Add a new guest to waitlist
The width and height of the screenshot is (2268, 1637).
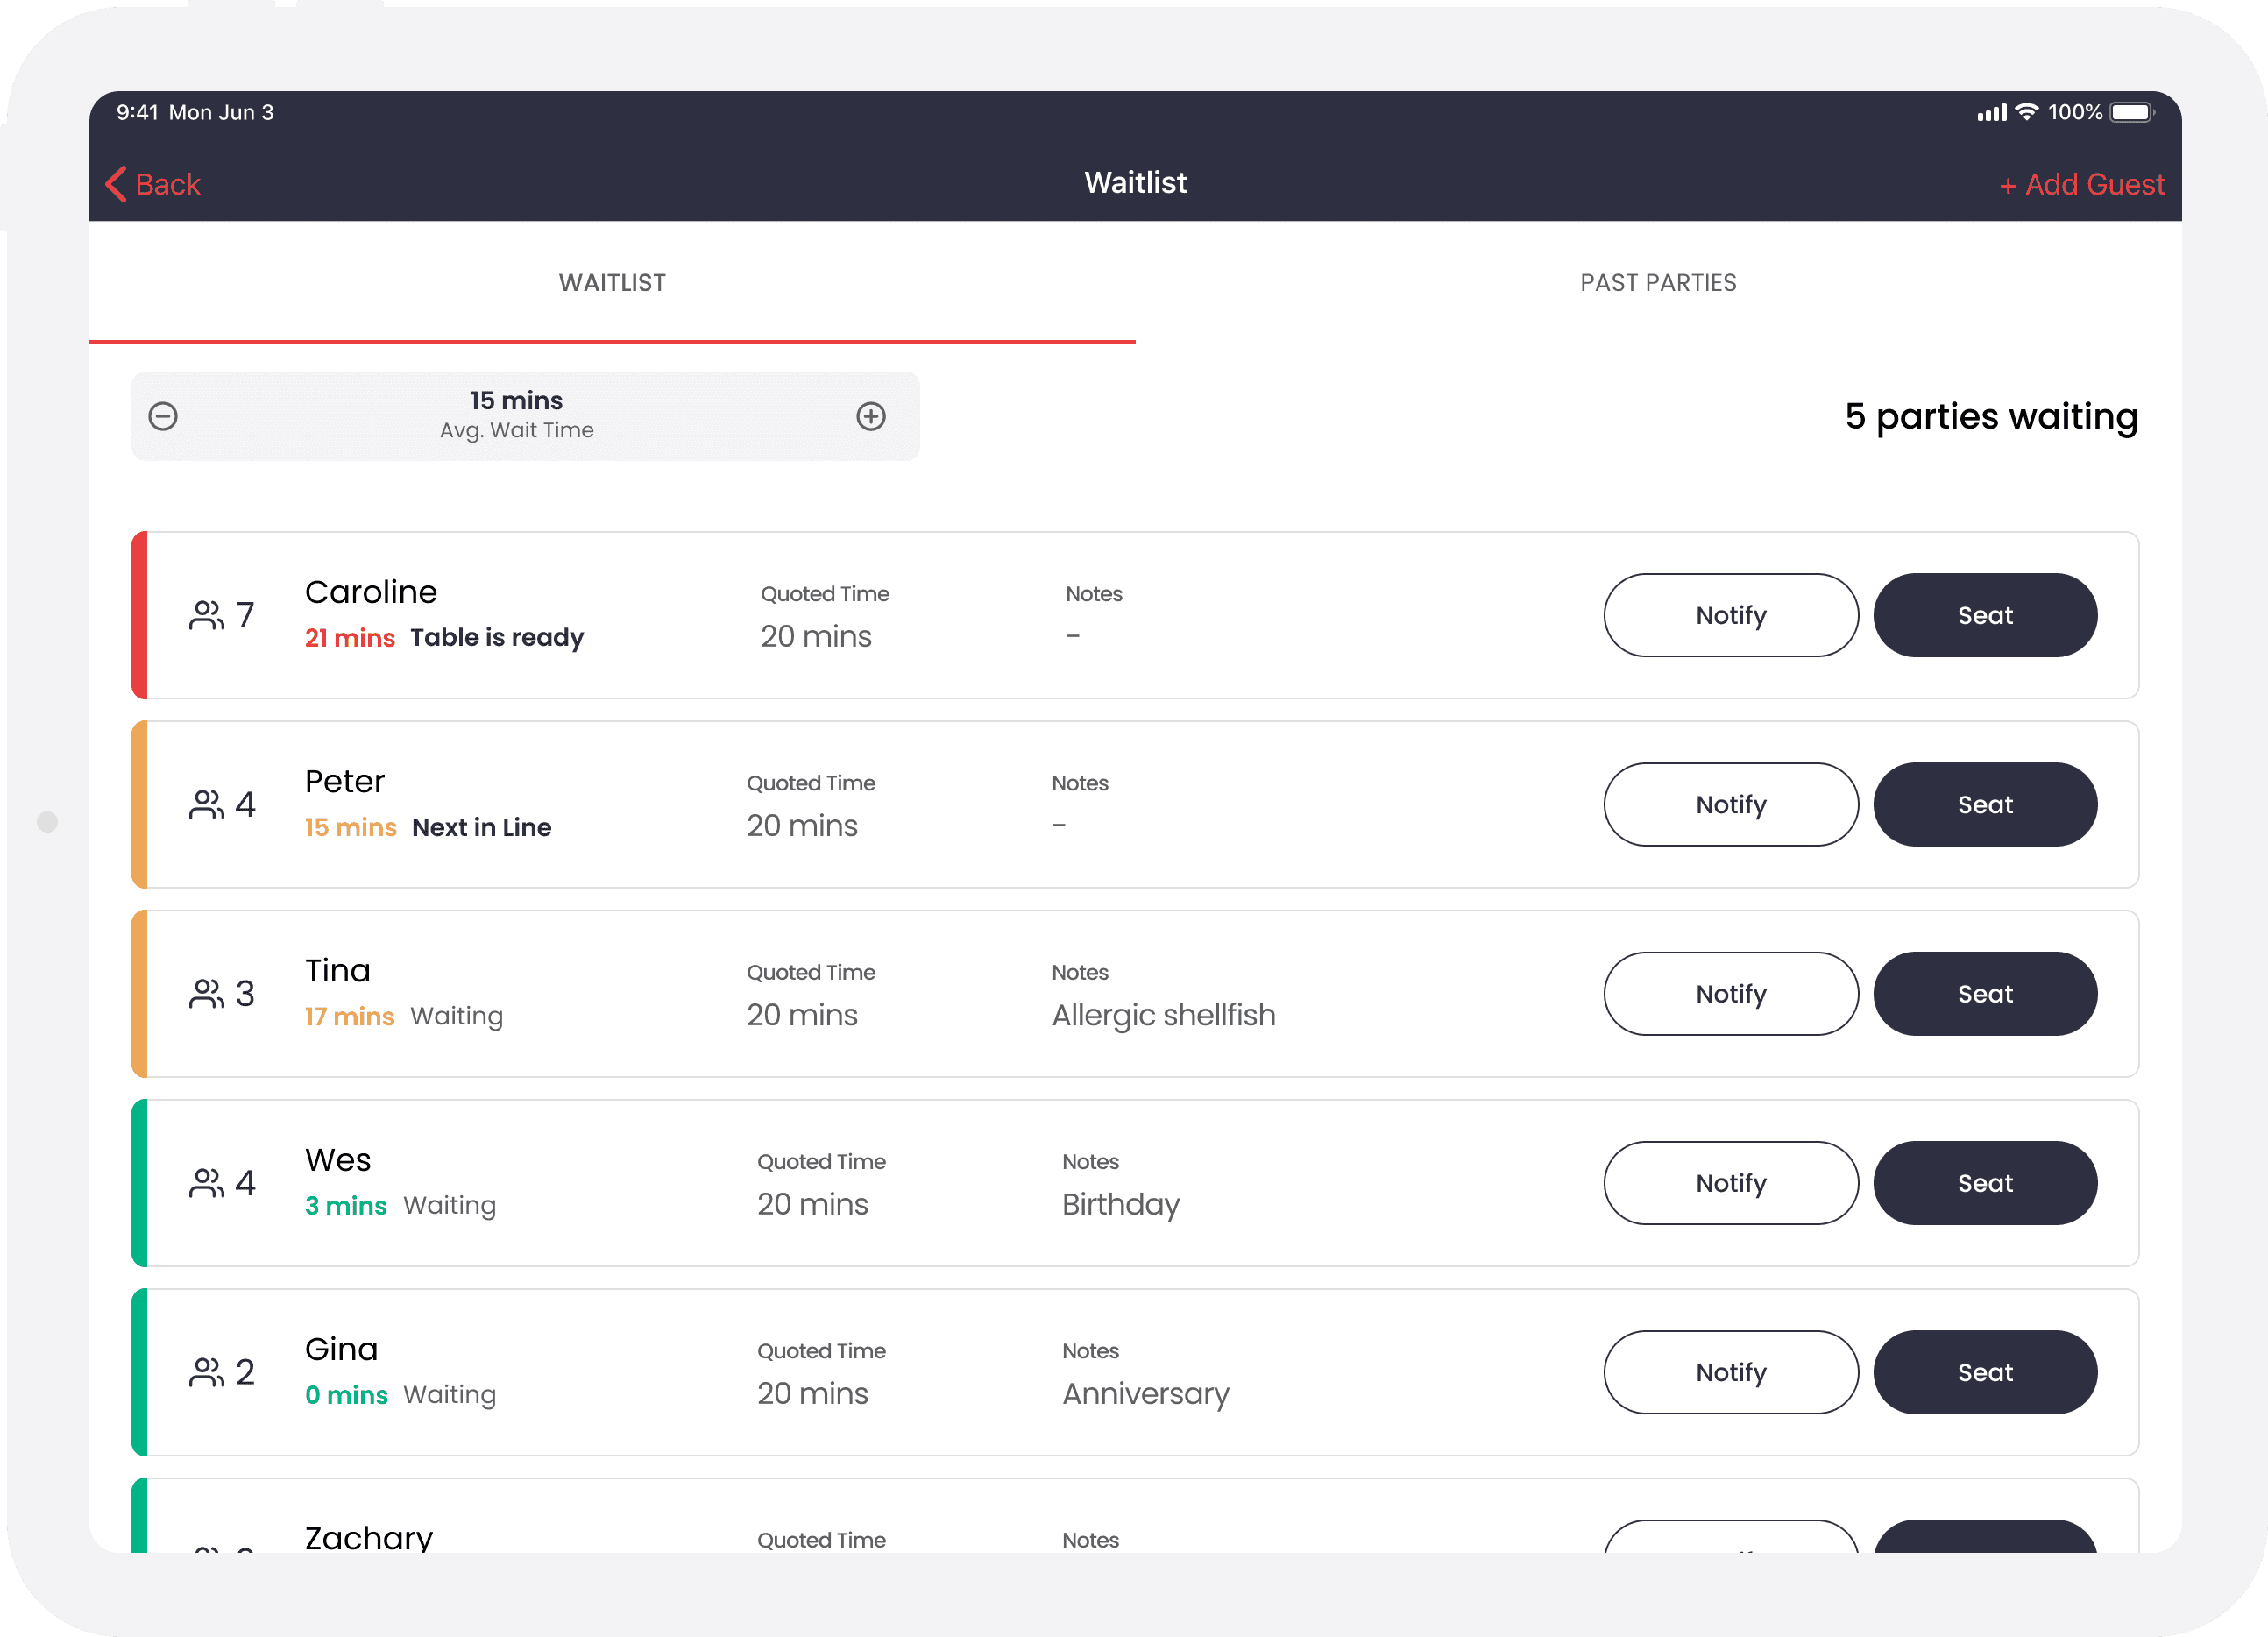click(x=2081, y=184)
